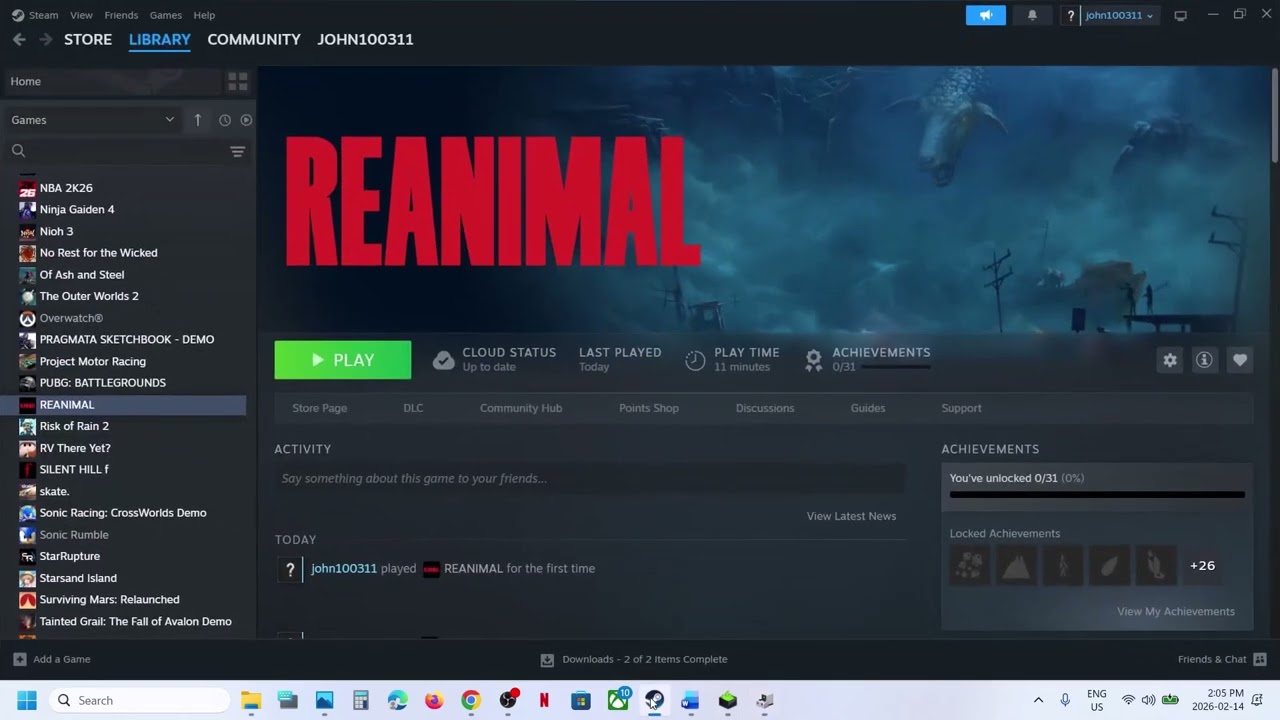The width and height of the screenshot is (1280, 720).
Task: Select the Overwatch game icon in list
Action: click(x=27, y=318)
